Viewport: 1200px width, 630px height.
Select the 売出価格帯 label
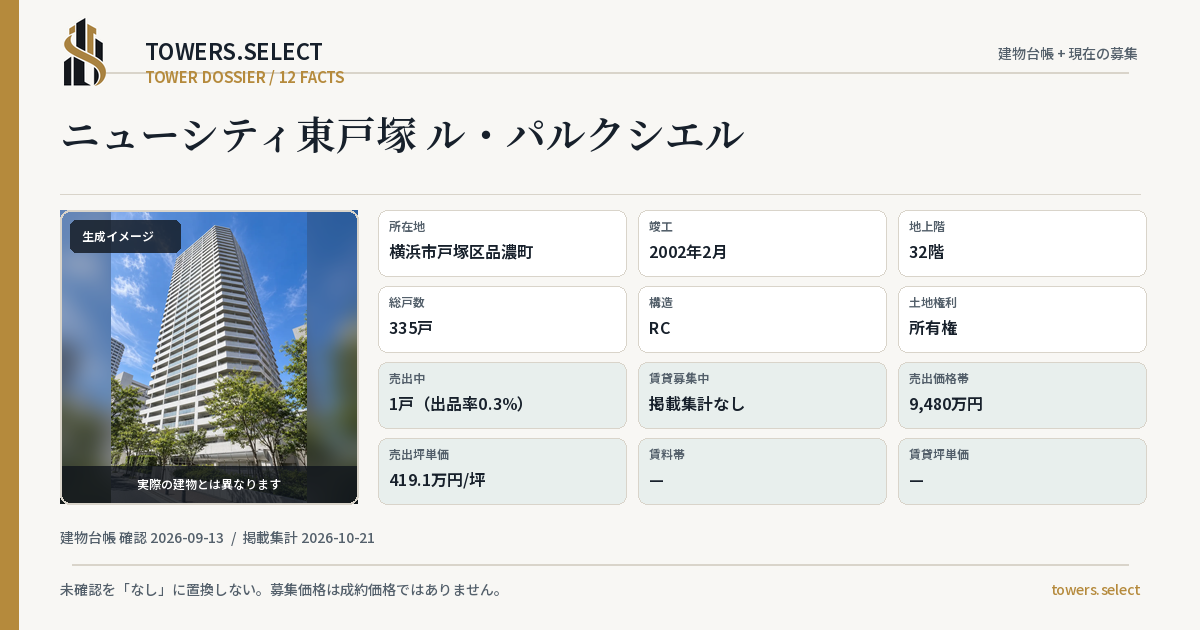click(939, 379)
